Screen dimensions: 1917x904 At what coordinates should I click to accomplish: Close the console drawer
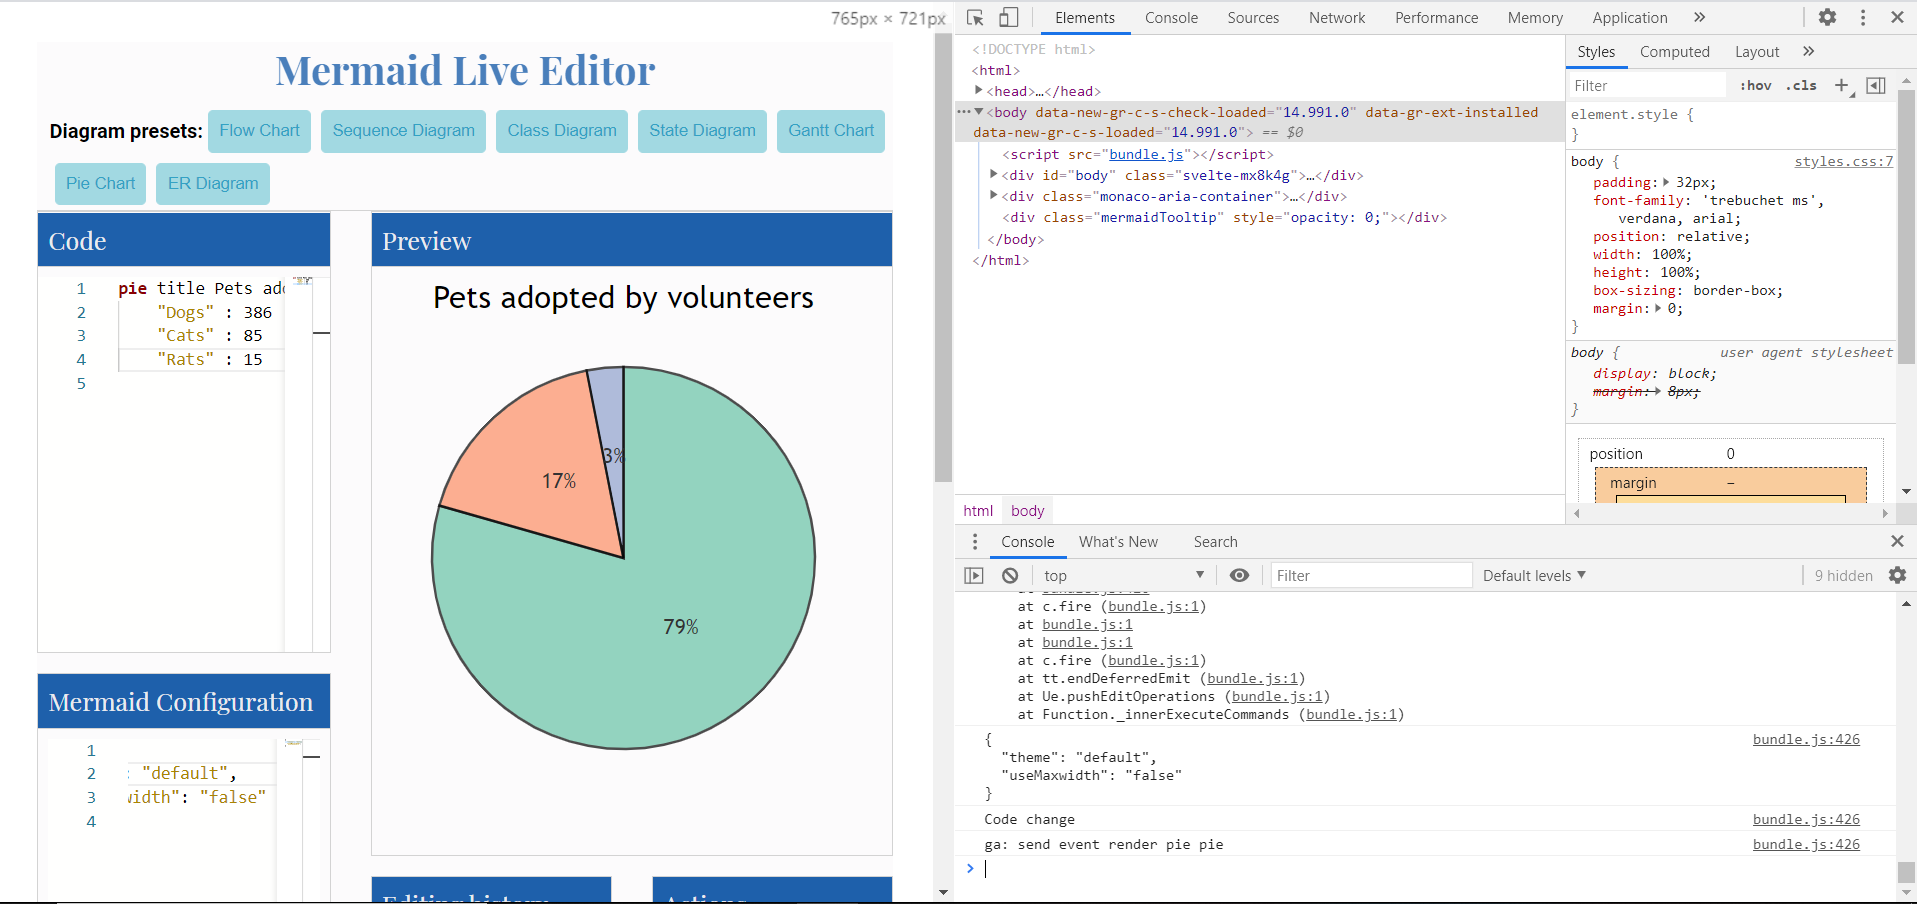(x=1897, y=541)
